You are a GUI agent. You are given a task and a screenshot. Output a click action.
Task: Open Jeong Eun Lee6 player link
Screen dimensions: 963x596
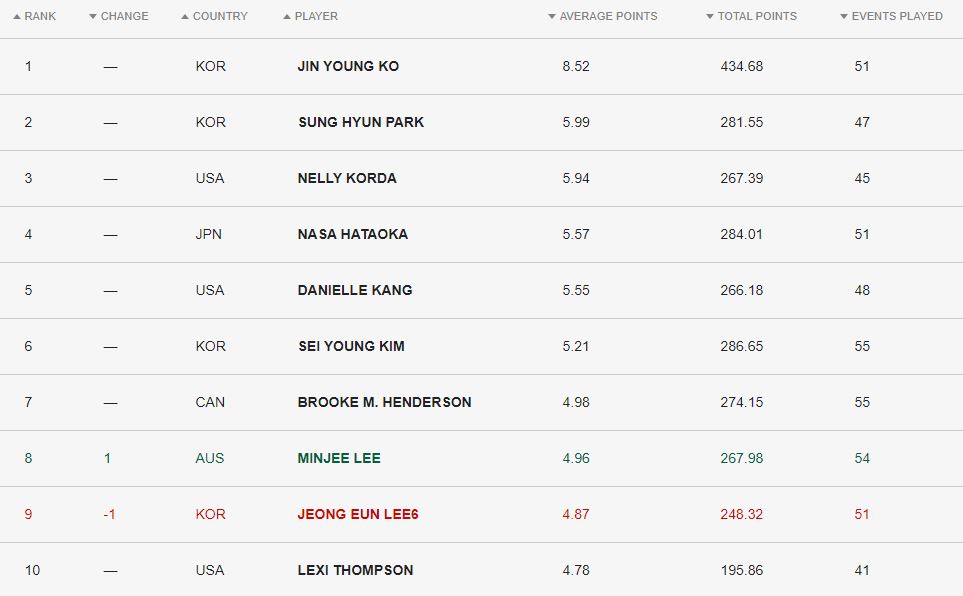coord(358,514)
